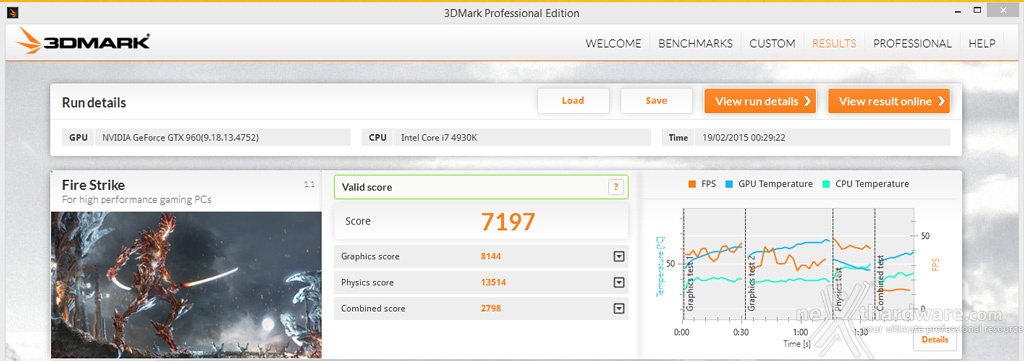Select the RESULTS tab
The height and width of the screenshot is (361, 1024).
pyautogui.click(x=834, y=44)
